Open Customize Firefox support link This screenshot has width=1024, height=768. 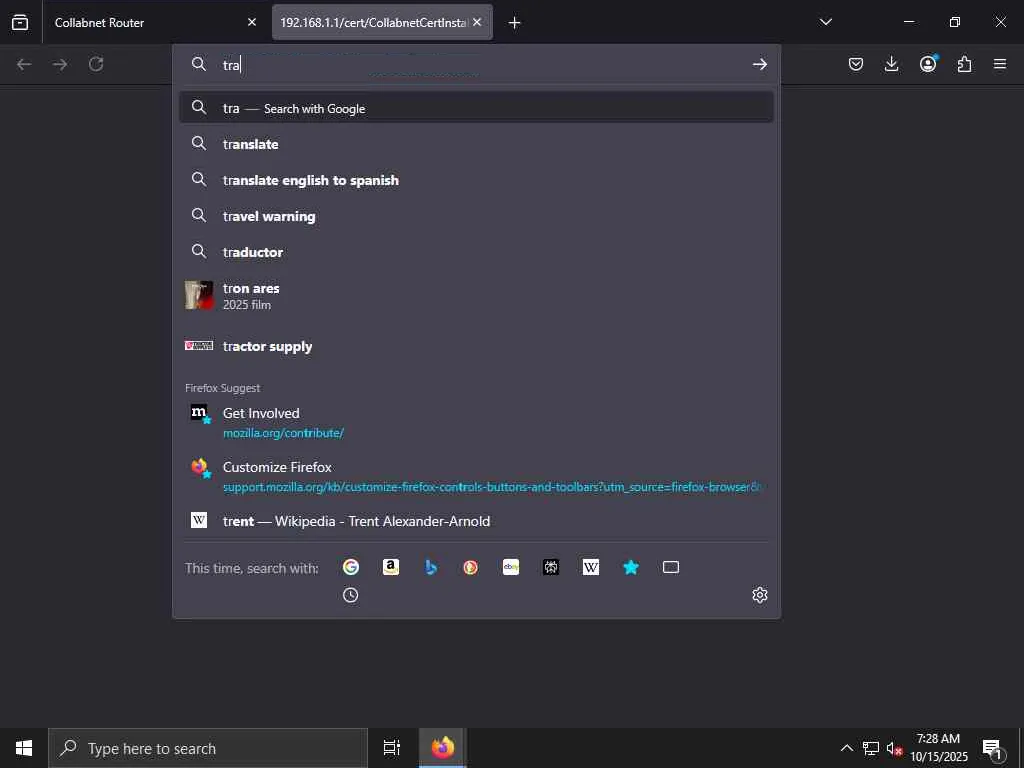pos(476,476)
